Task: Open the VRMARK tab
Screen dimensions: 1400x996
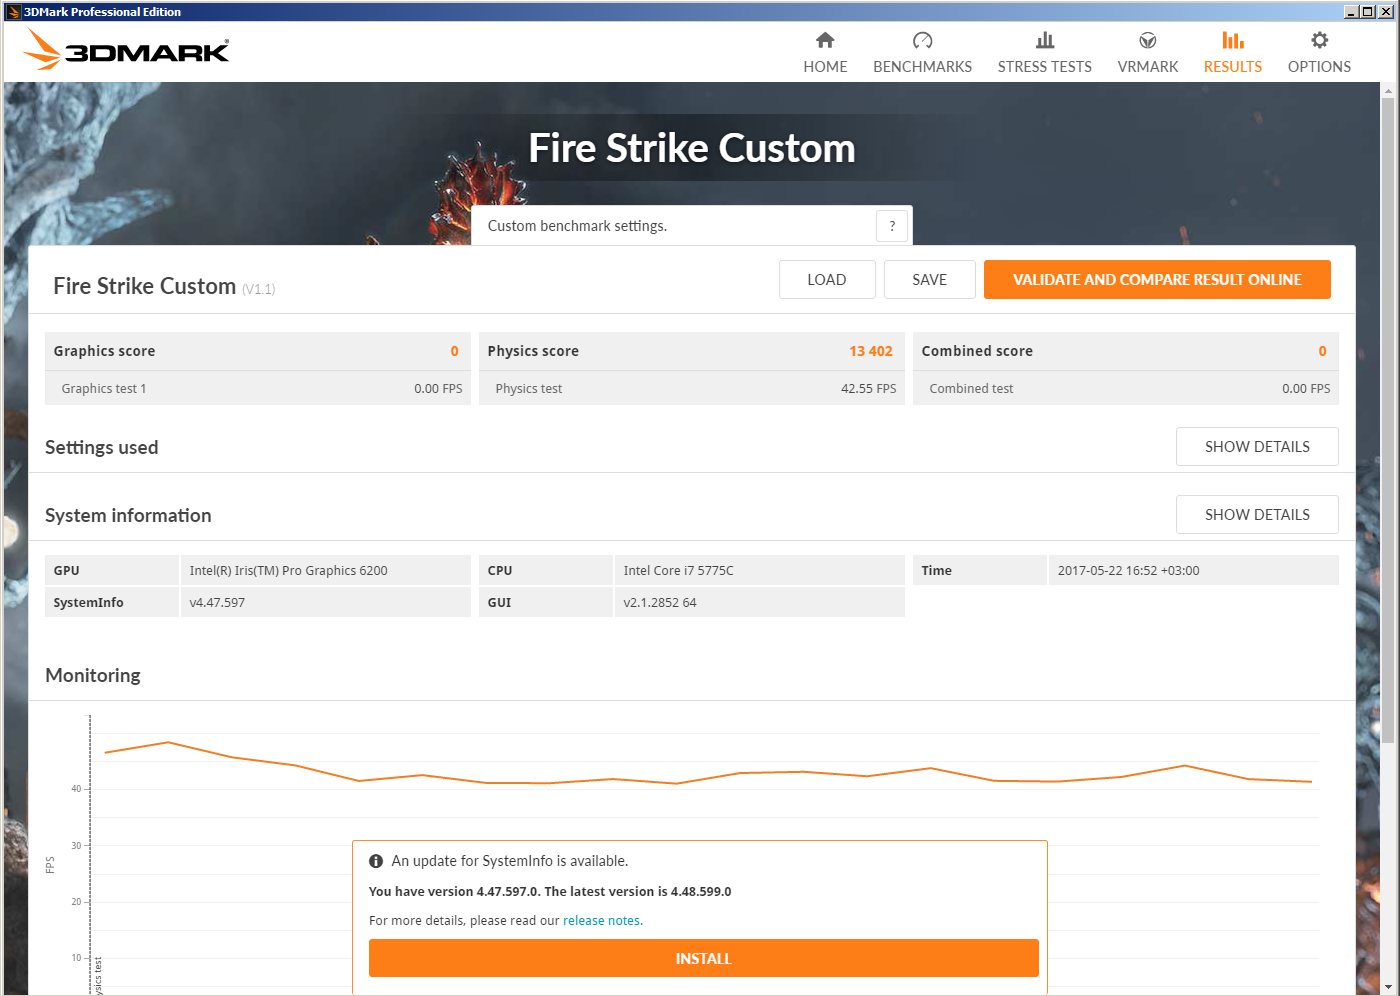Action: tap(1148, 66)
